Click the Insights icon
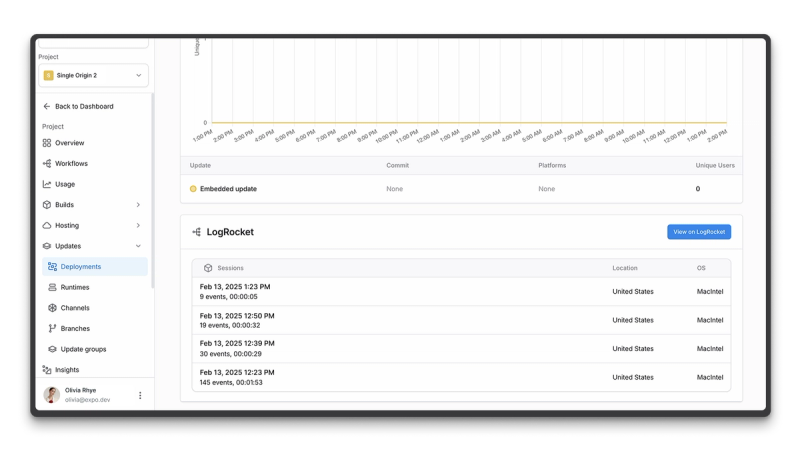800x451 pixels. [47, 369]
